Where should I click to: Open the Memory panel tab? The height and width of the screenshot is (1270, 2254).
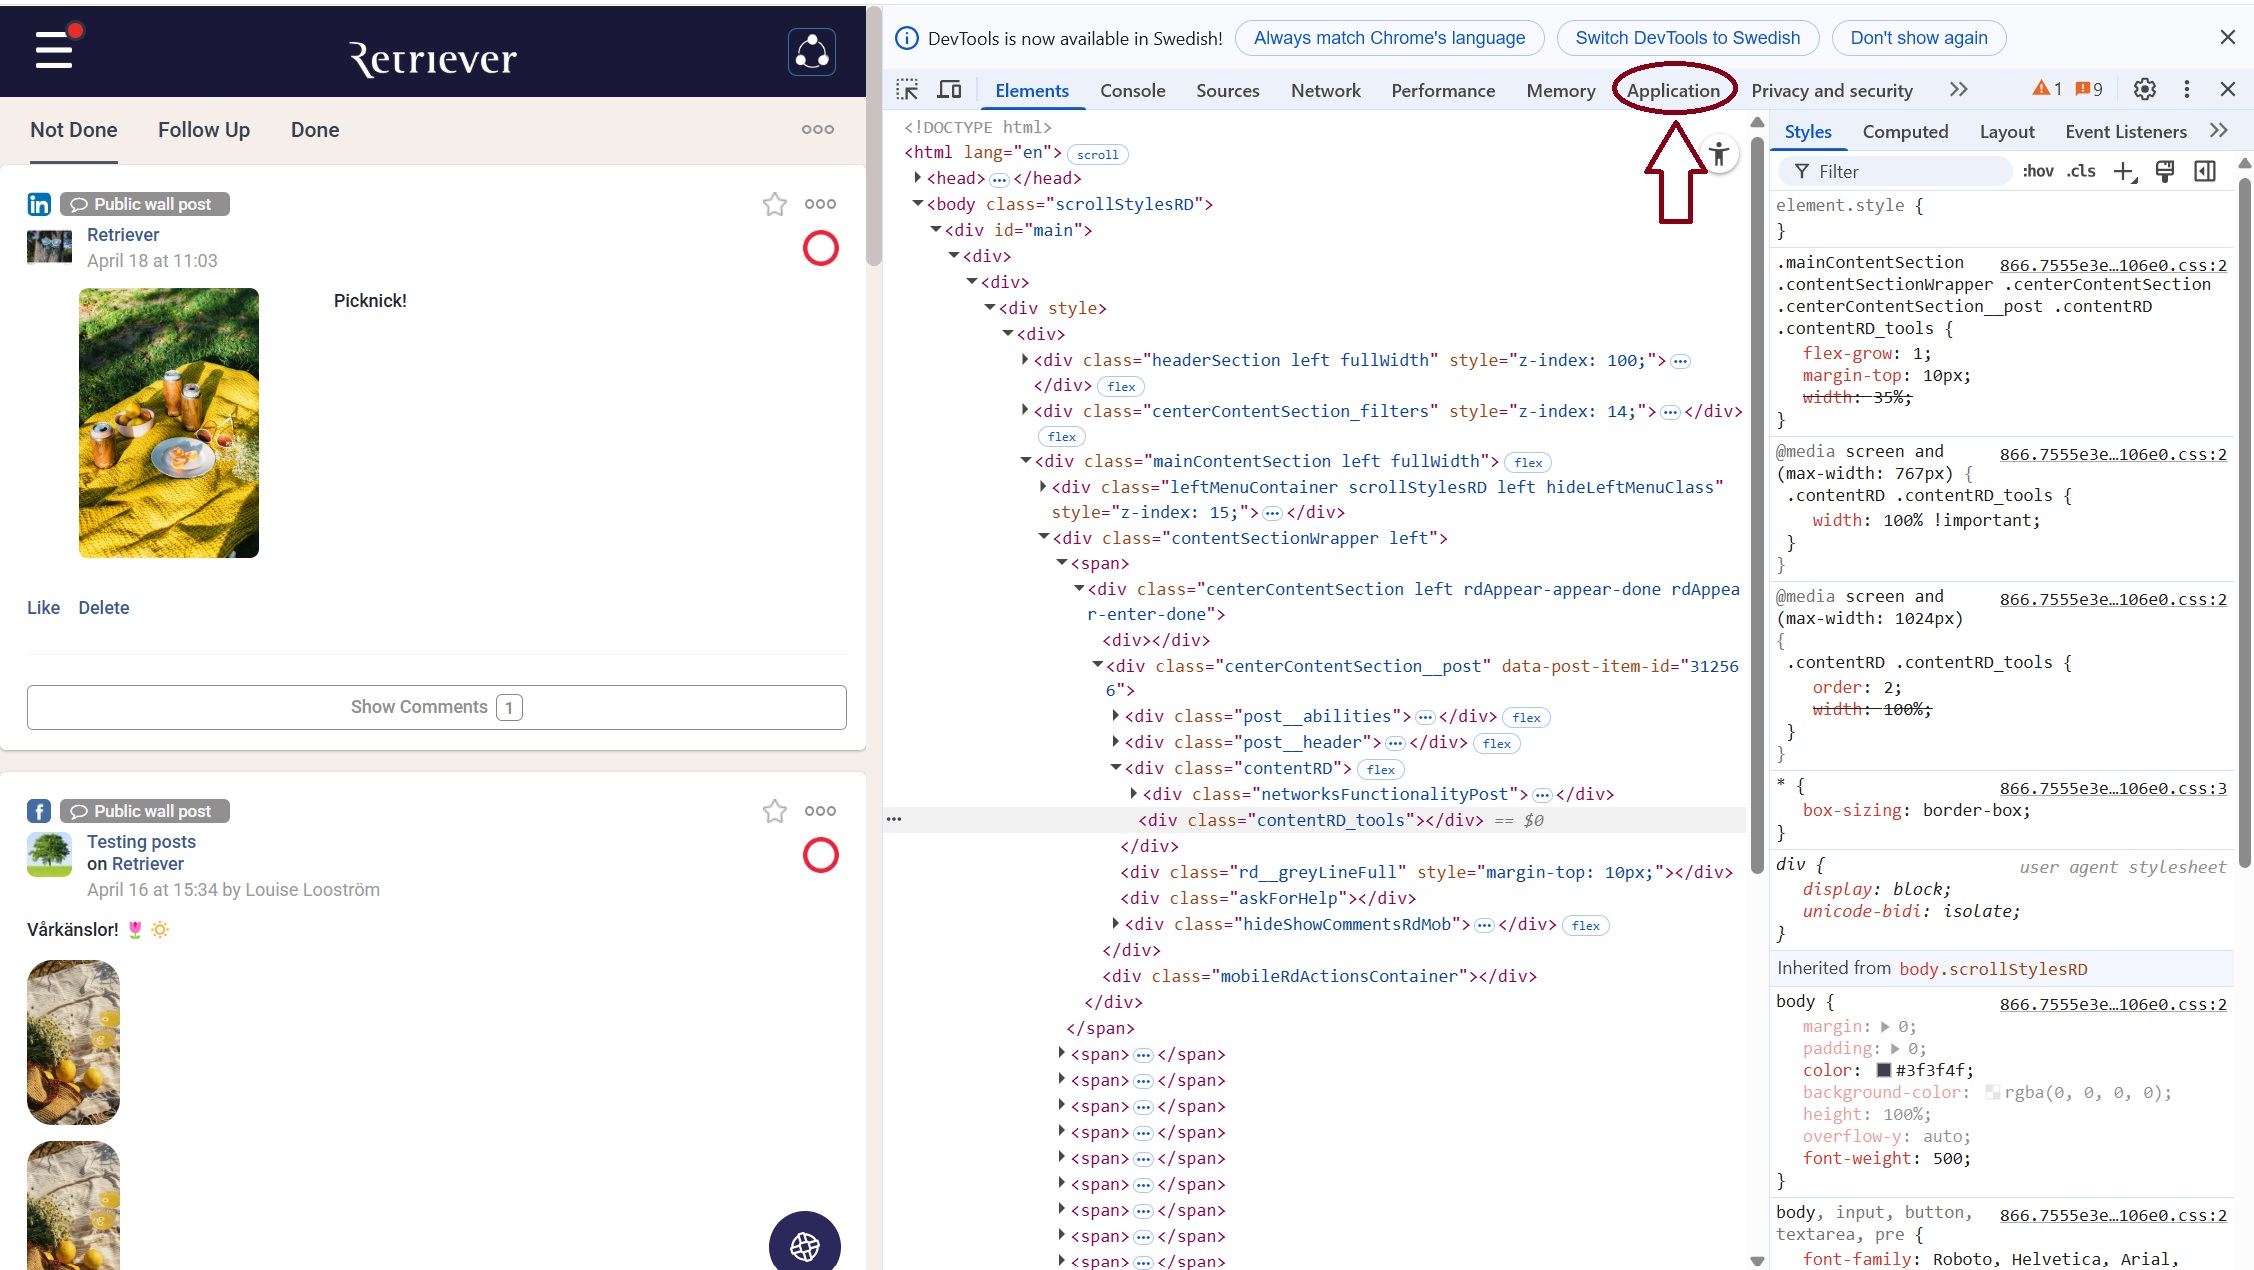[1560, 91]
